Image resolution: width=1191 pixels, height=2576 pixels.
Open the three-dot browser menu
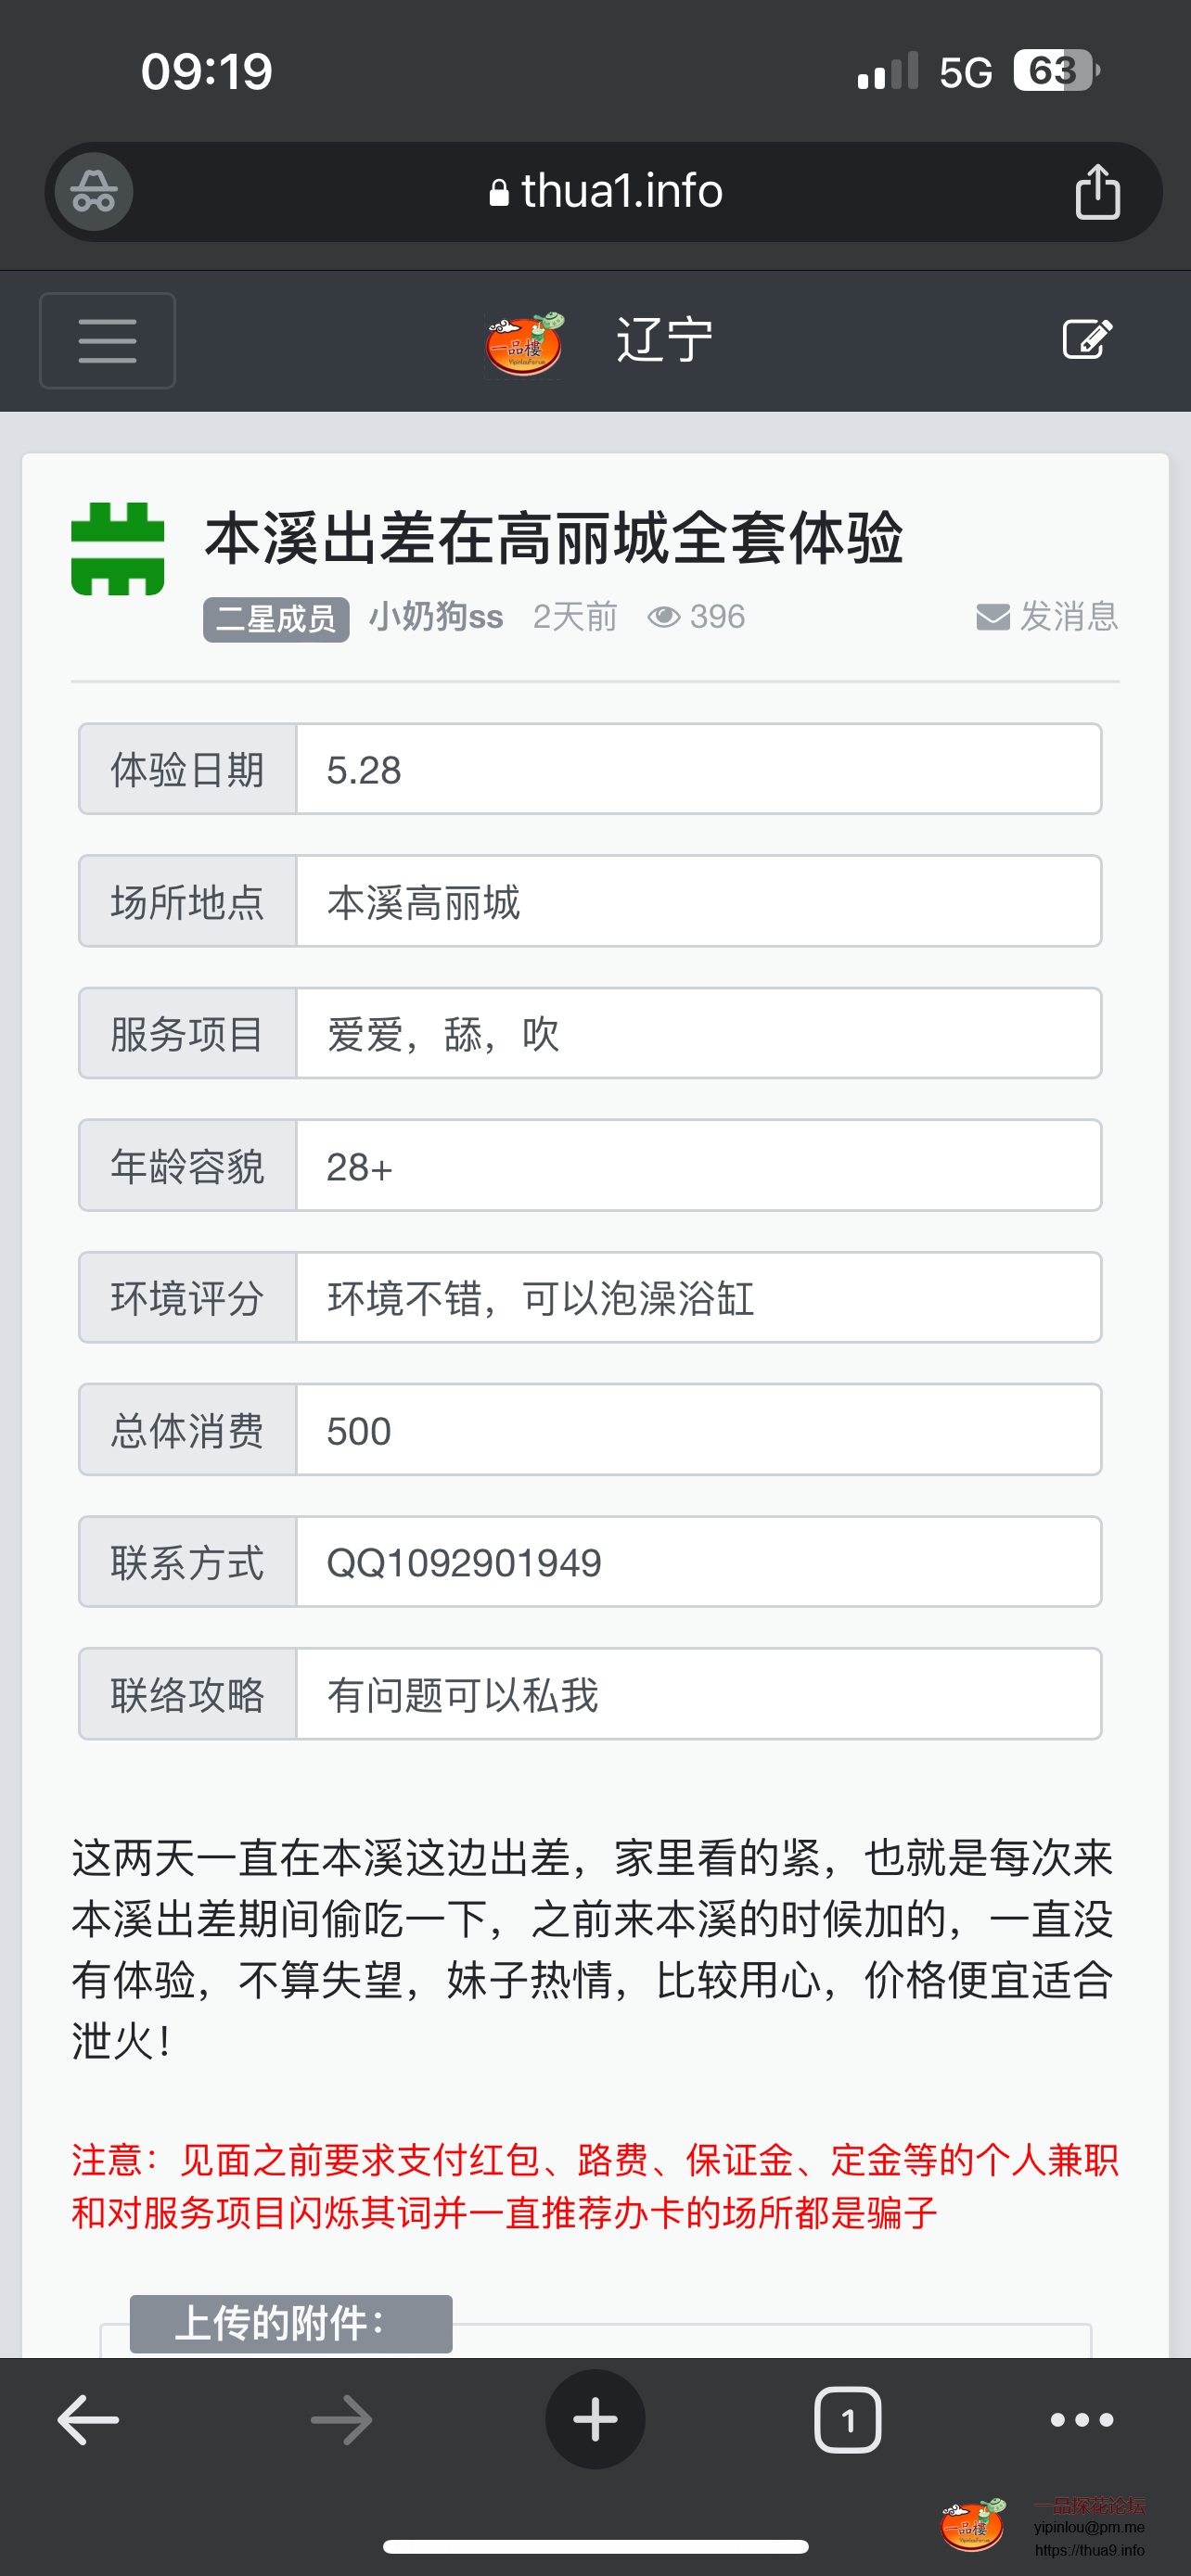pyautogui.click(x=1081, y=2420)
